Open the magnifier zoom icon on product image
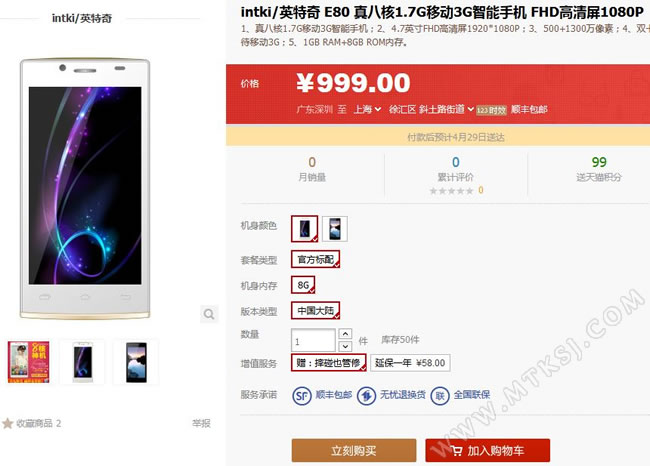Screen dimensions: 650x466 click(209, 314)
